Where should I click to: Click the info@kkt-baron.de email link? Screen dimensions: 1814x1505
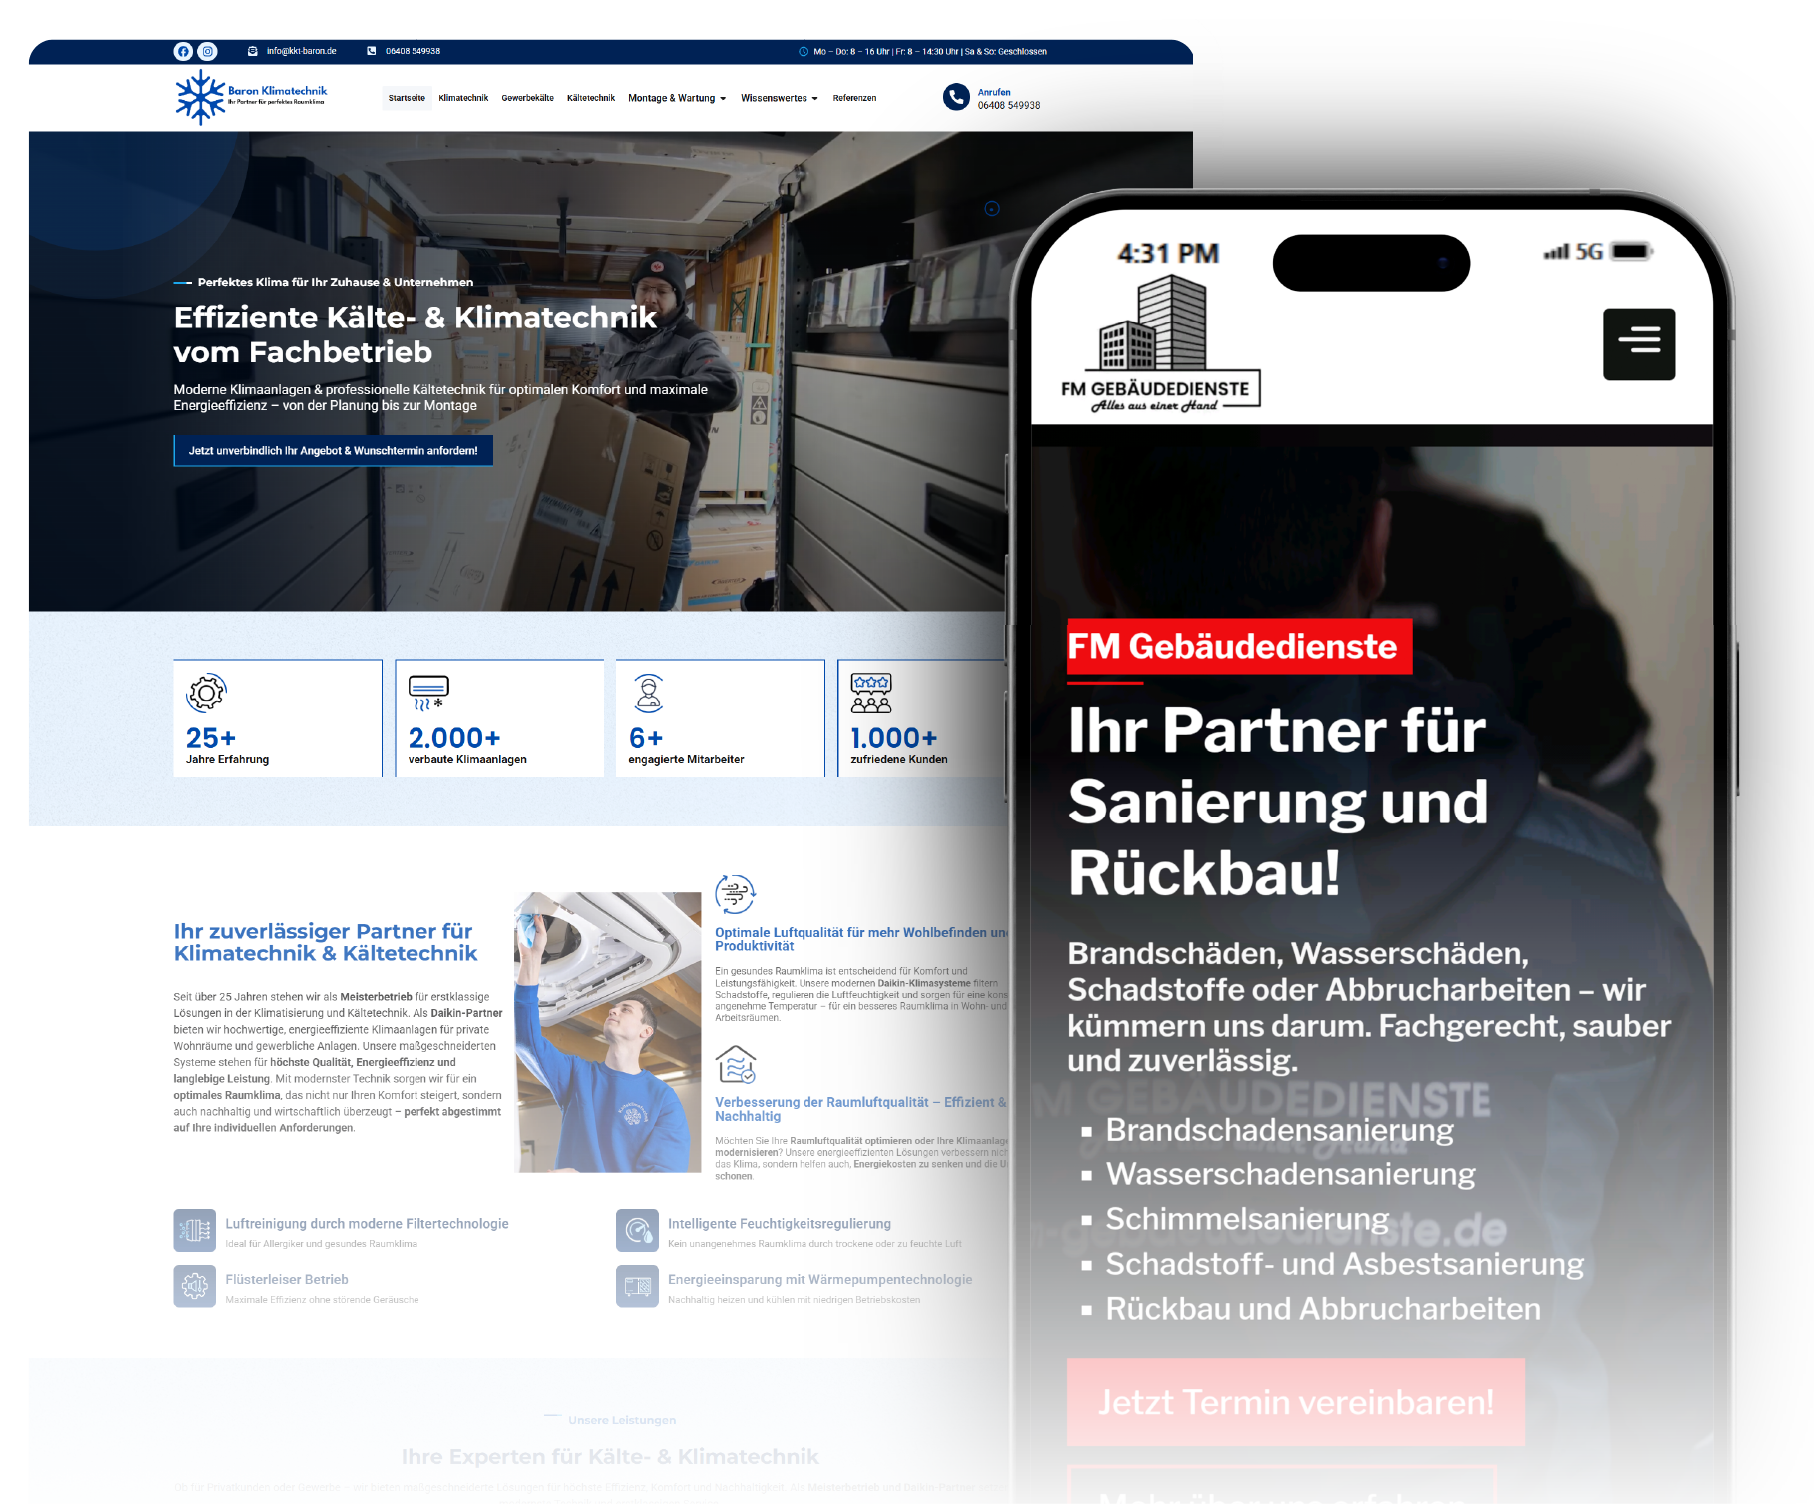tap(301, 51)
